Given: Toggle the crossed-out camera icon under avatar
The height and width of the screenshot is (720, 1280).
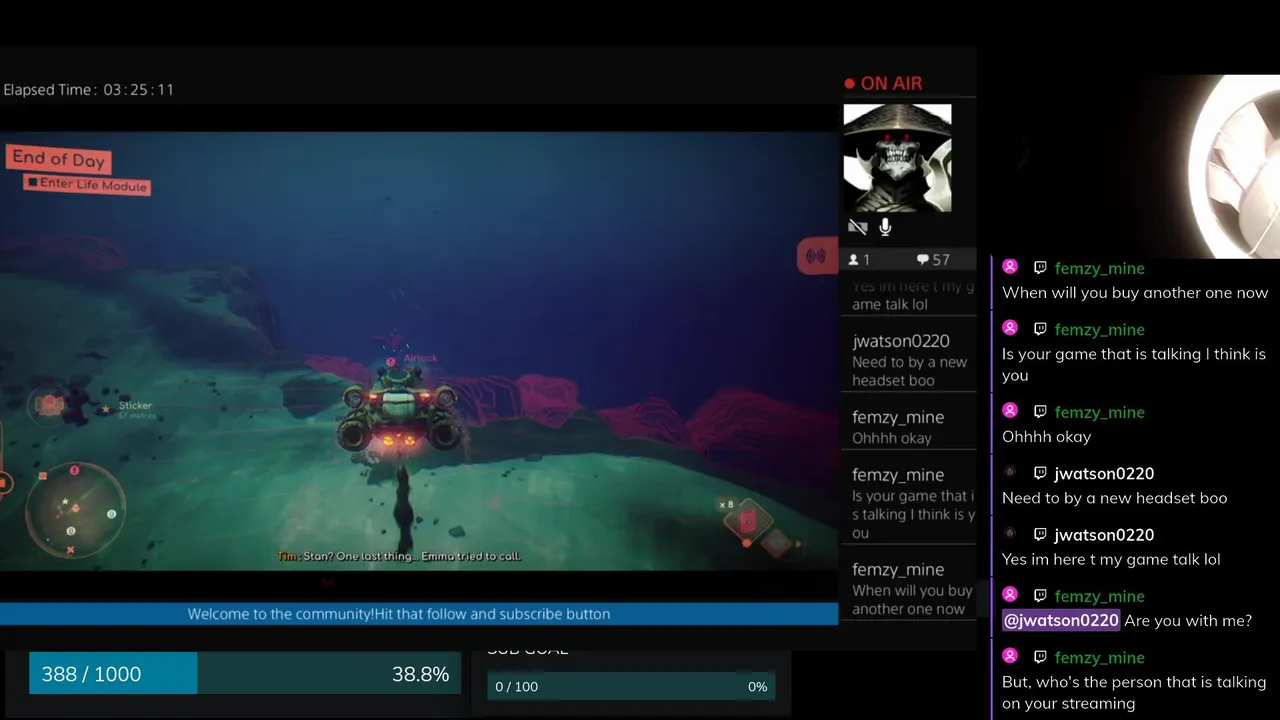Looking at the screenshot, I should (857, 227).
